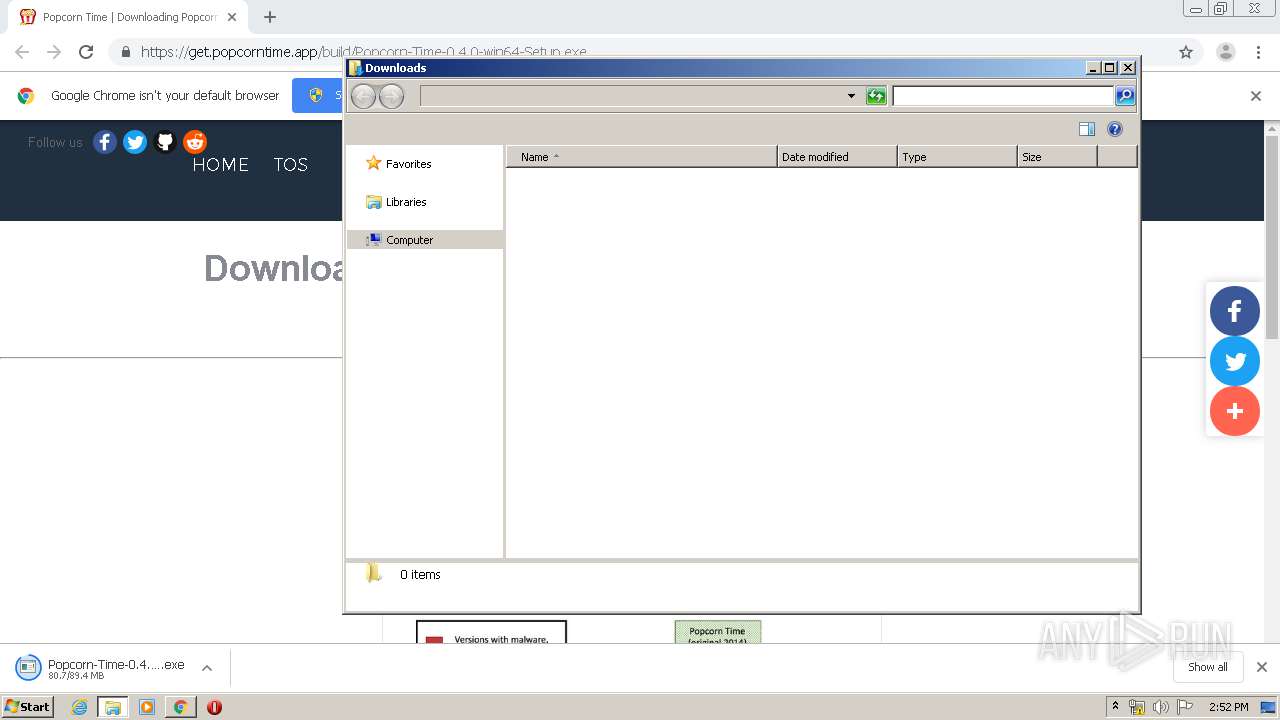Click the Chrome taskbar icon
Image resolution: width=1280 pixels, height=720 pixels.
click(180, 707)
